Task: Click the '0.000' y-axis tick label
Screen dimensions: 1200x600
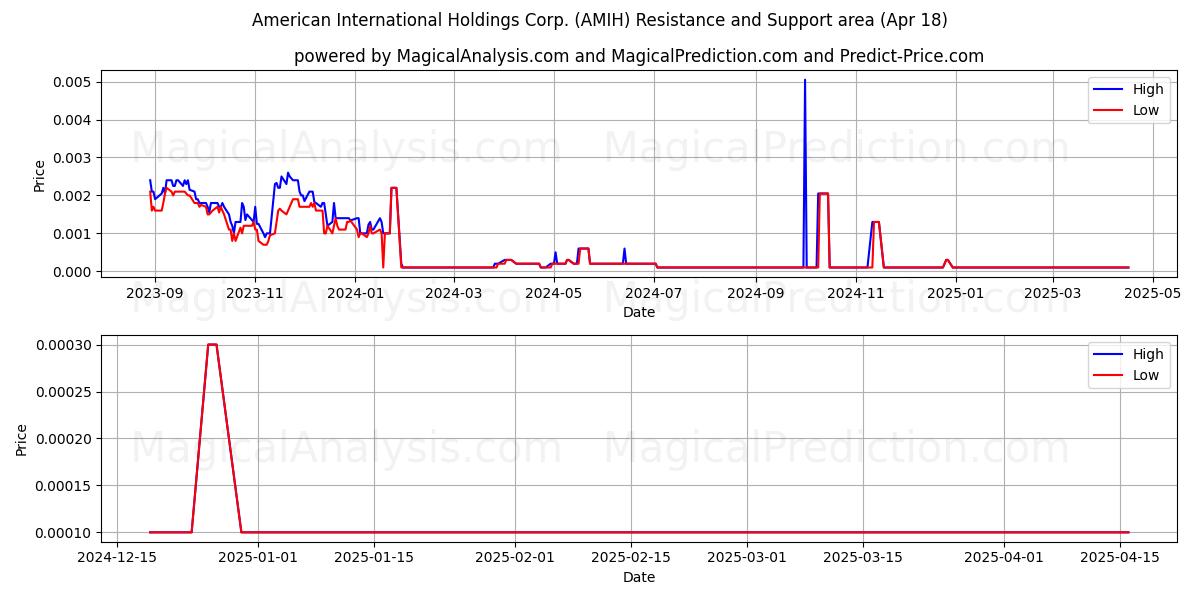Action: (x=73, y=272)
